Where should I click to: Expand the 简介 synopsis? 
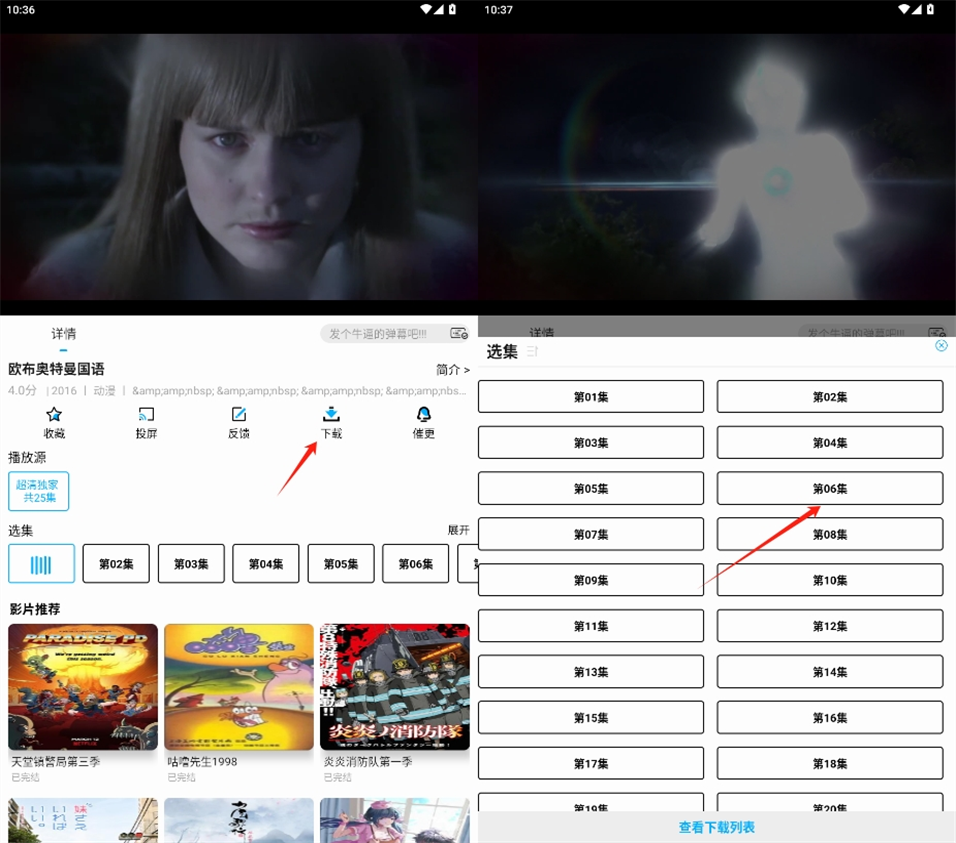click(452, 369)
